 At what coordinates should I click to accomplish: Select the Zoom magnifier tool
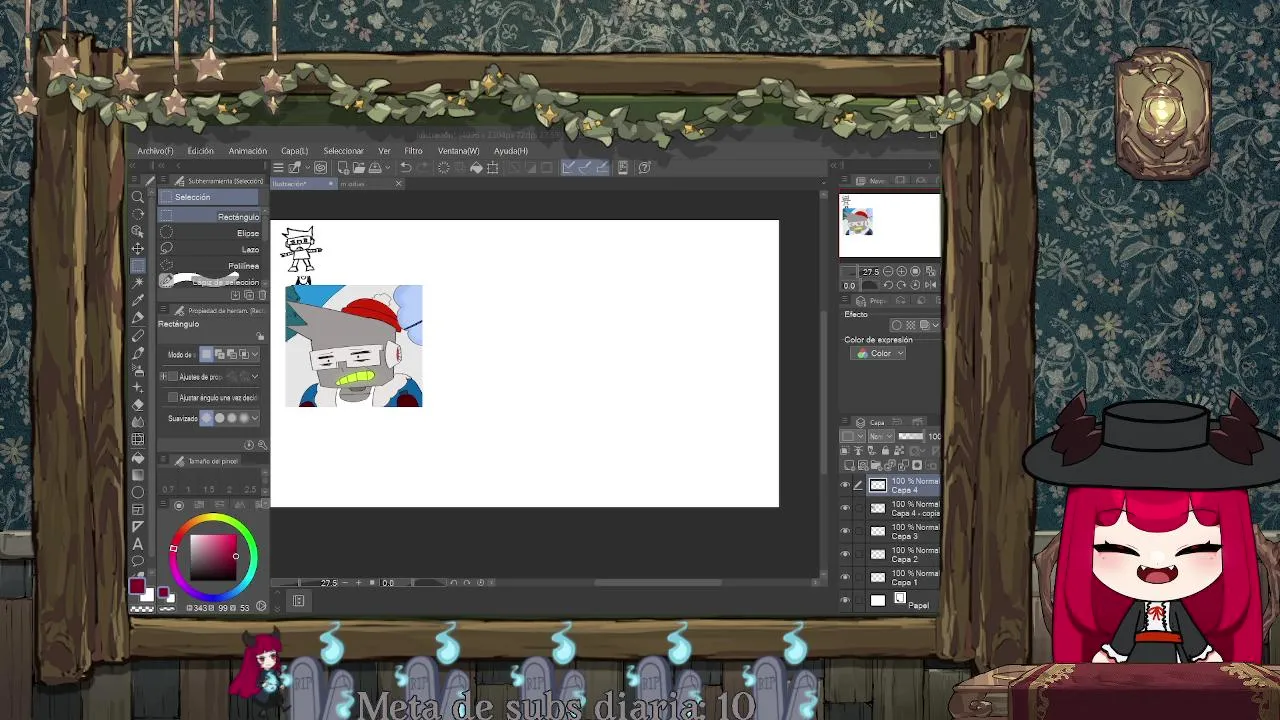click(x=138, y=197)
